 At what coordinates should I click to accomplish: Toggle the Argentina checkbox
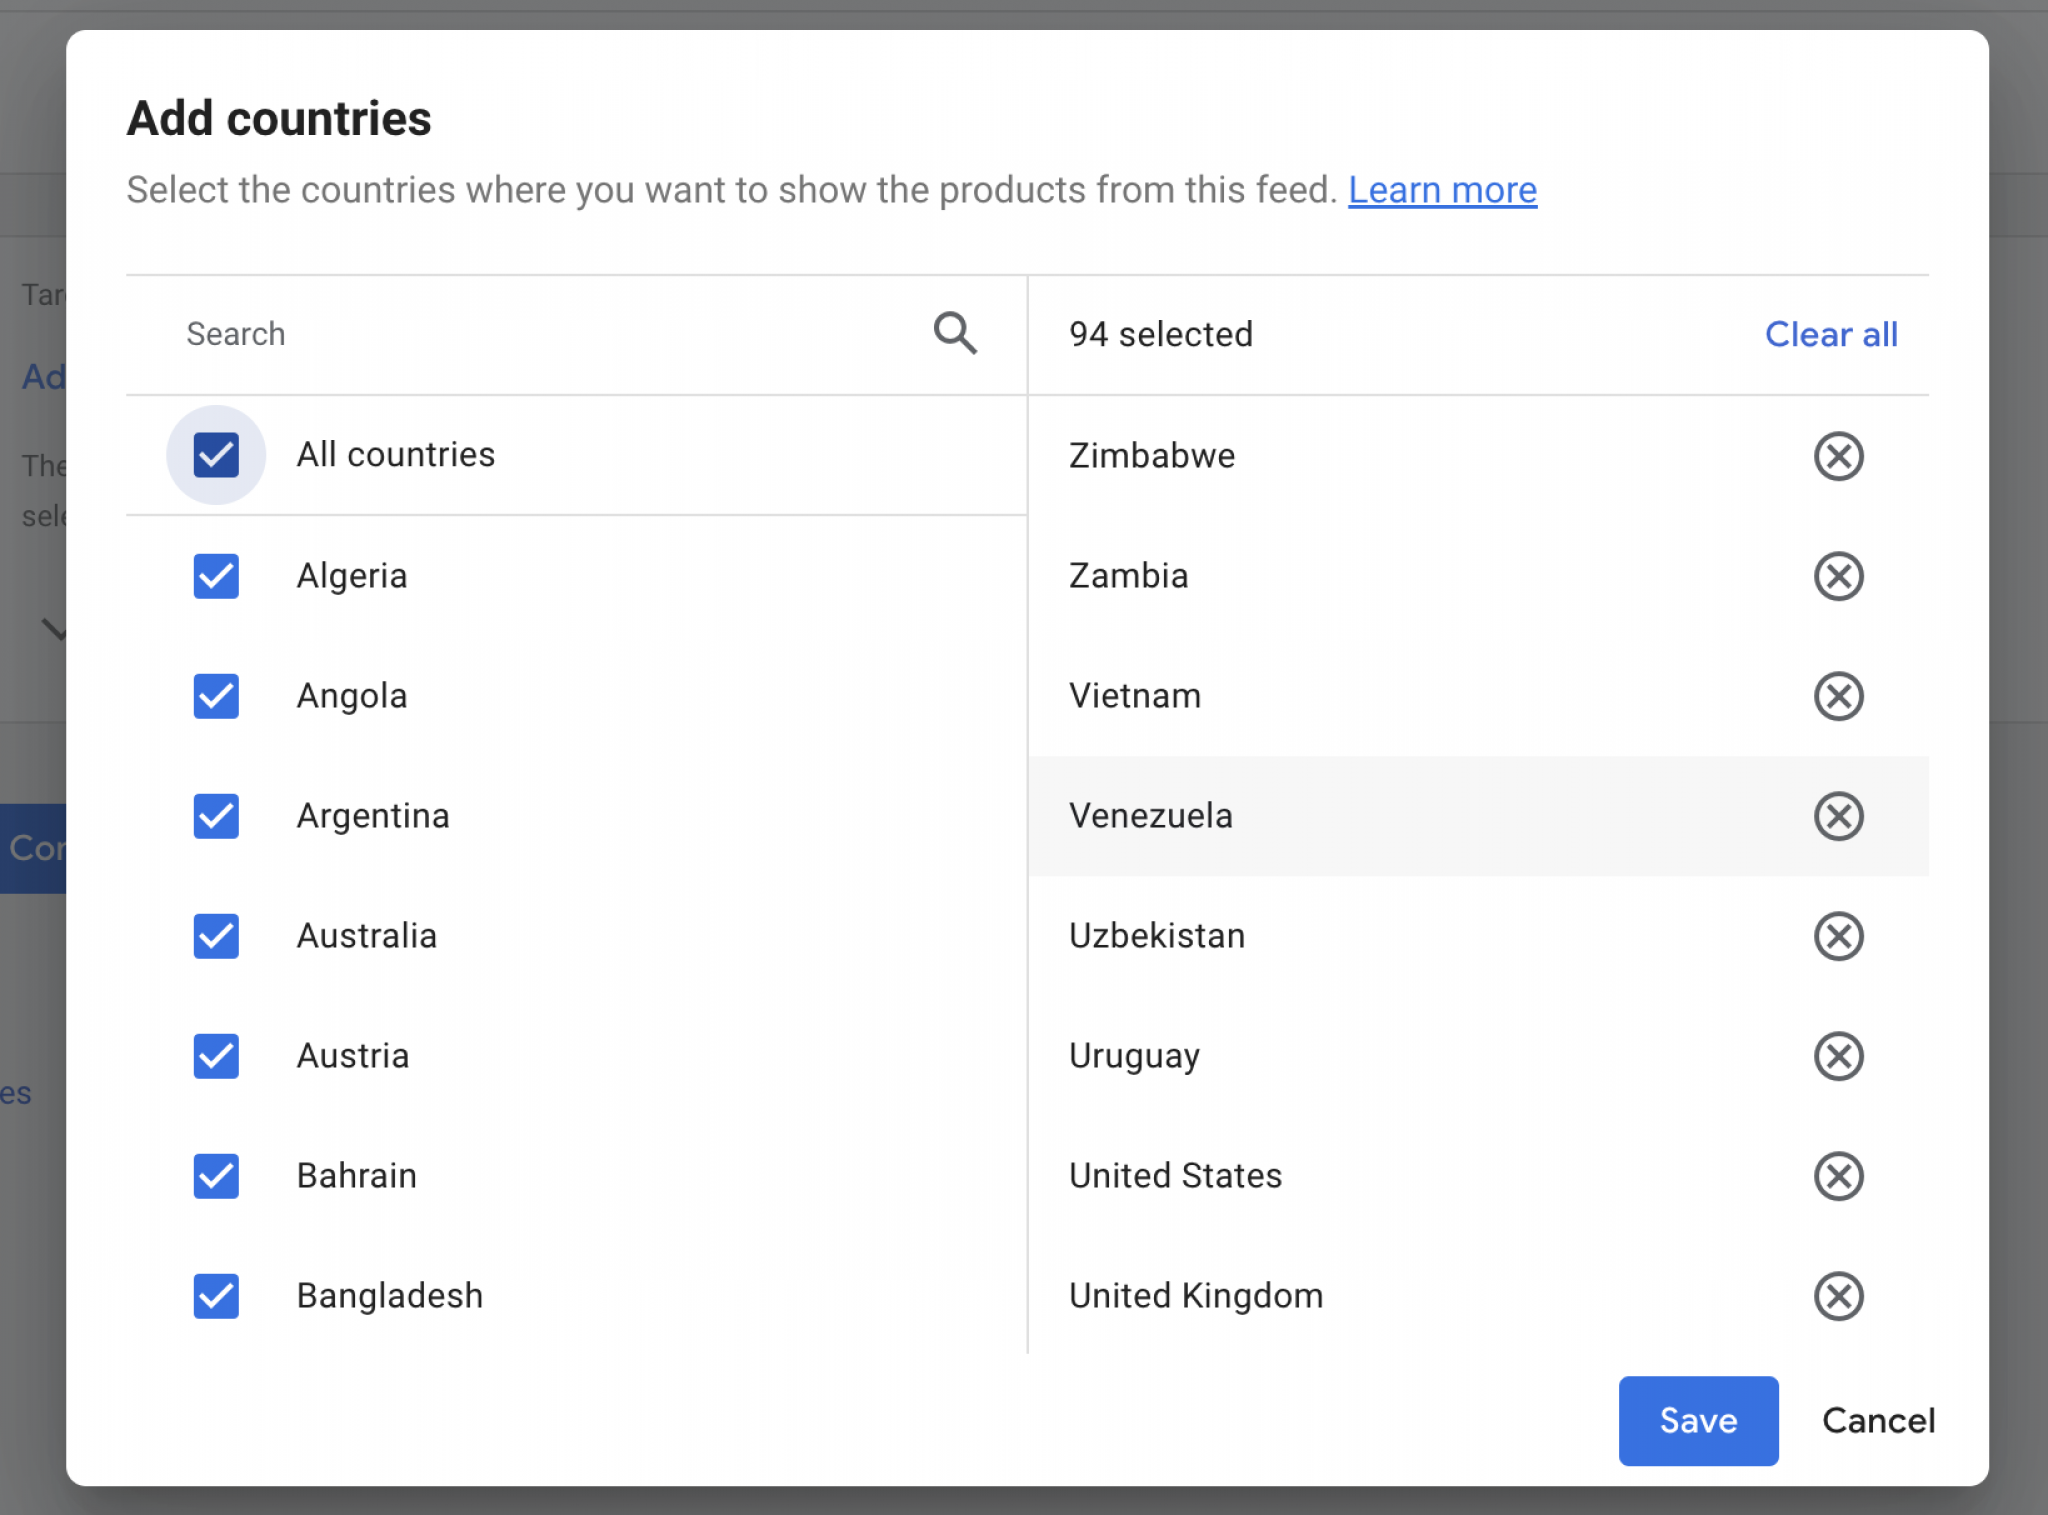click(216, 816)
